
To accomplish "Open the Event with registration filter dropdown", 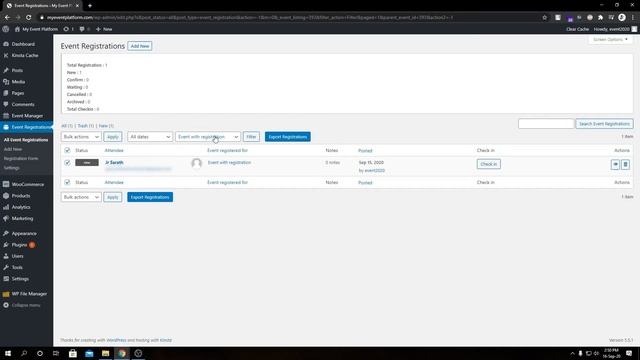I will (208, 137).
